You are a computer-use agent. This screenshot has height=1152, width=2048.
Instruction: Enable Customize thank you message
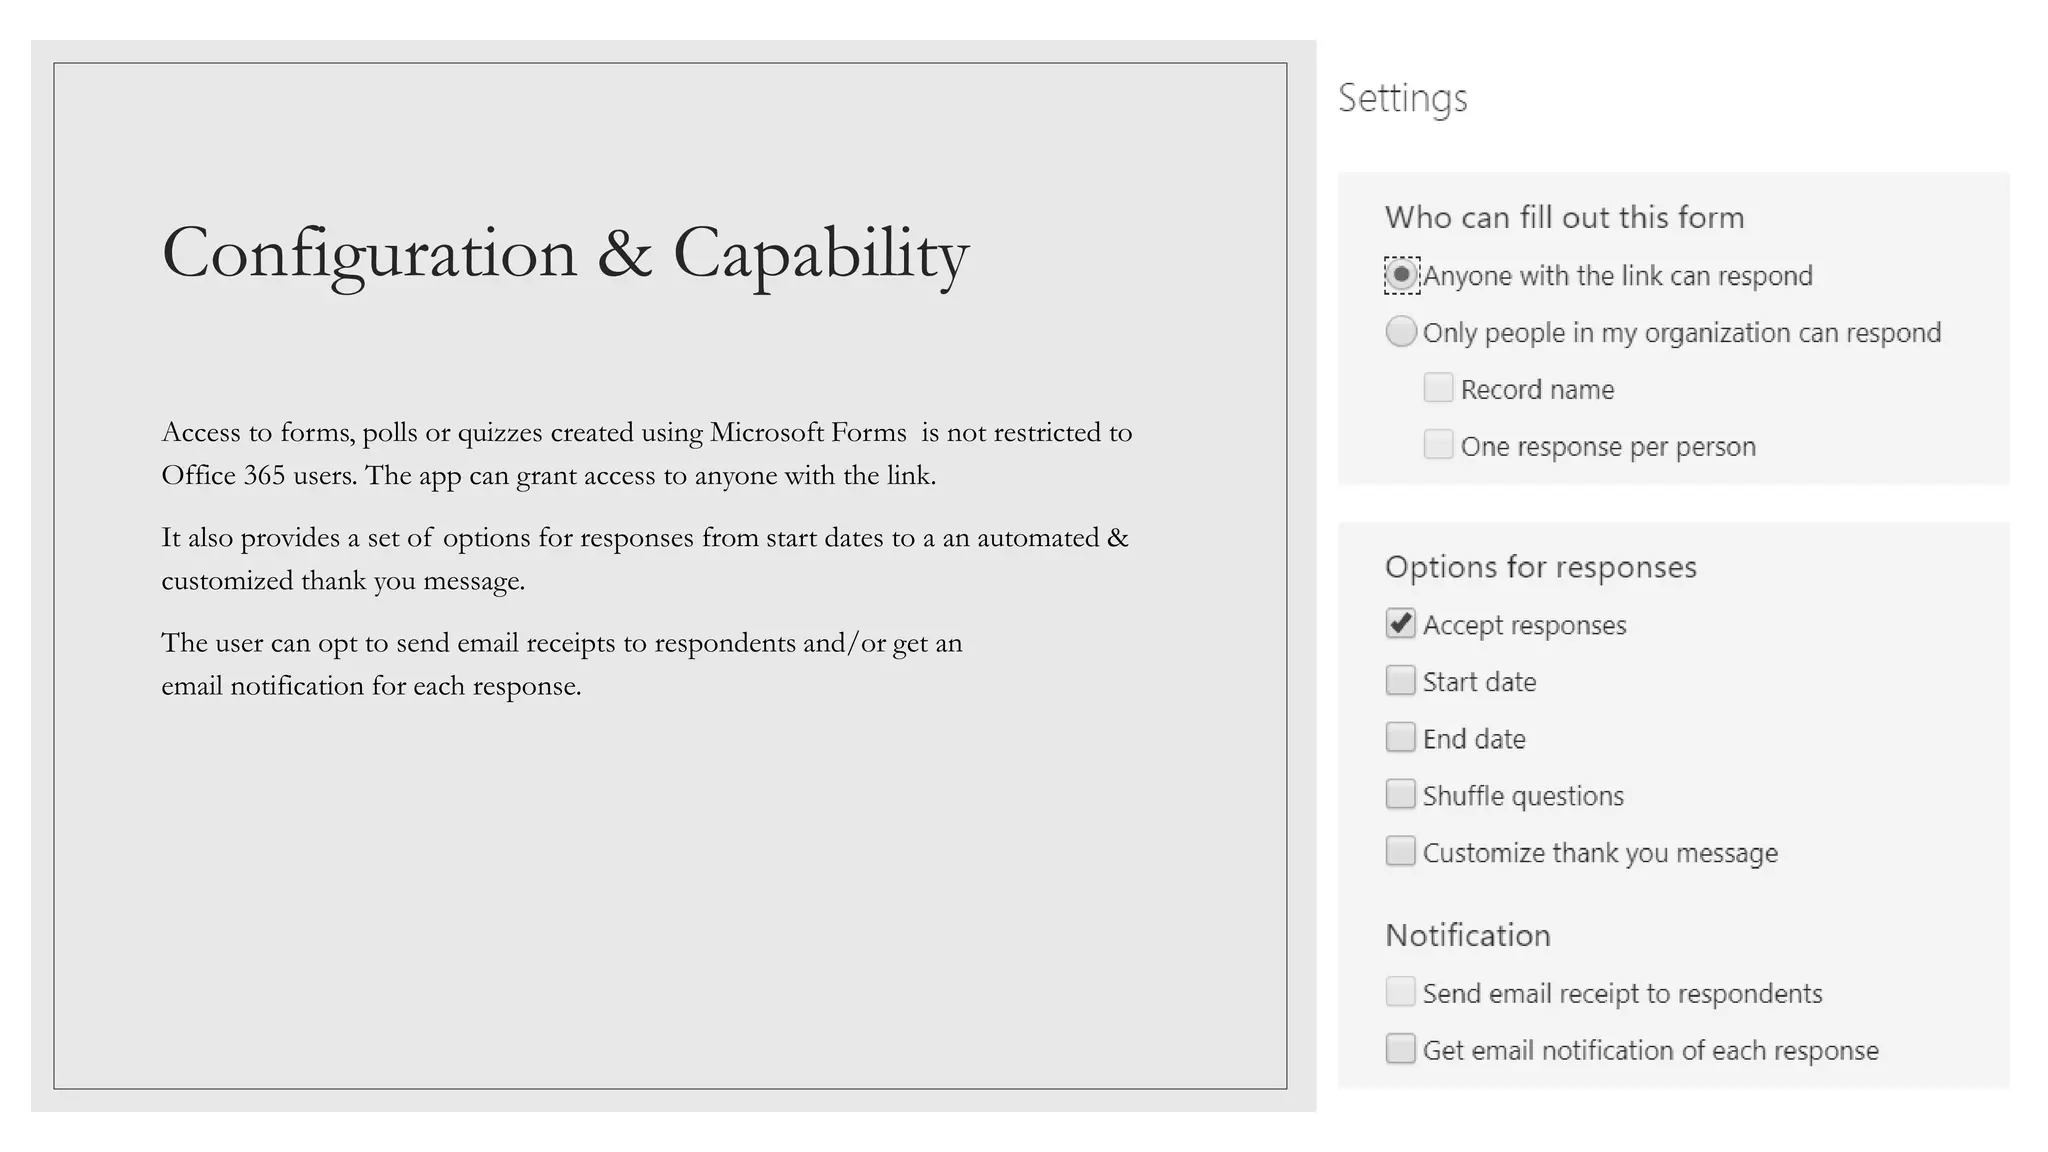point(1401,852)
